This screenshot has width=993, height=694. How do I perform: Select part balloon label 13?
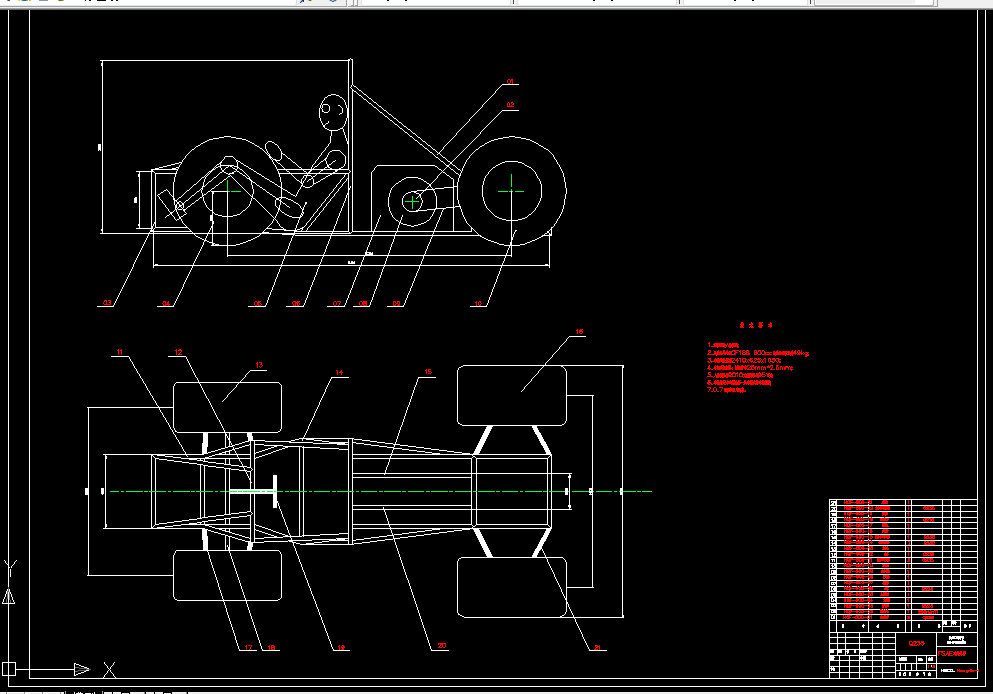tap(259, 365)
